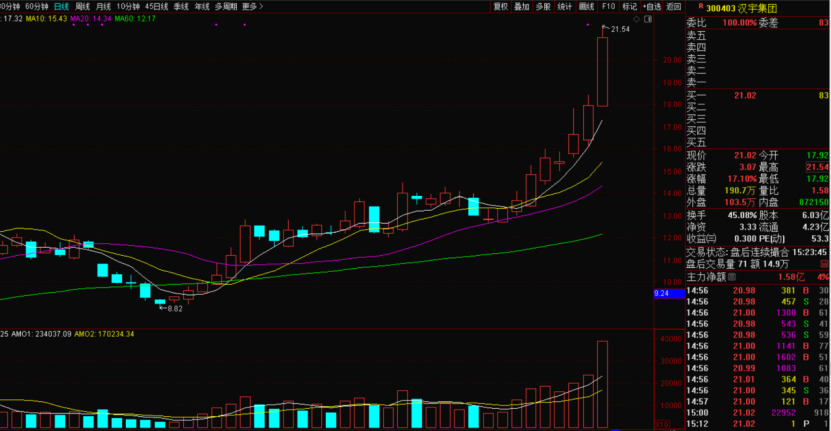Add stock via +自选 button
The width and height of the screenshot is (831, 431).
click(x=652, y=6)
